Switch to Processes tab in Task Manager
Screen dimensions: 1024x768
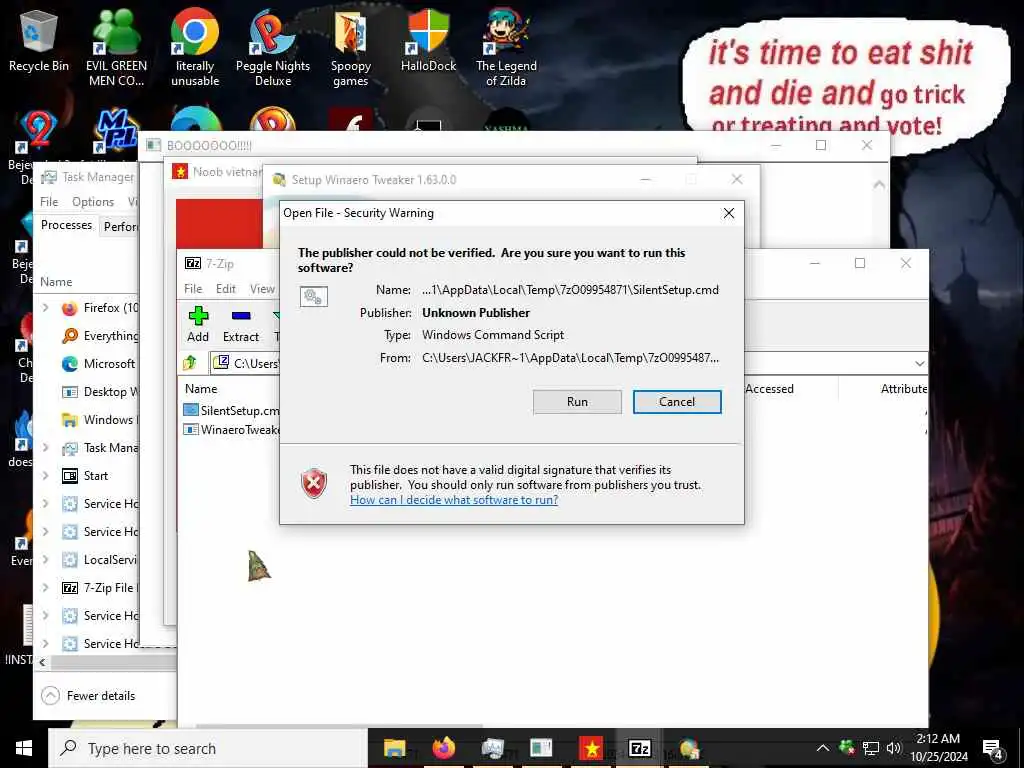[x=67, y=225]
